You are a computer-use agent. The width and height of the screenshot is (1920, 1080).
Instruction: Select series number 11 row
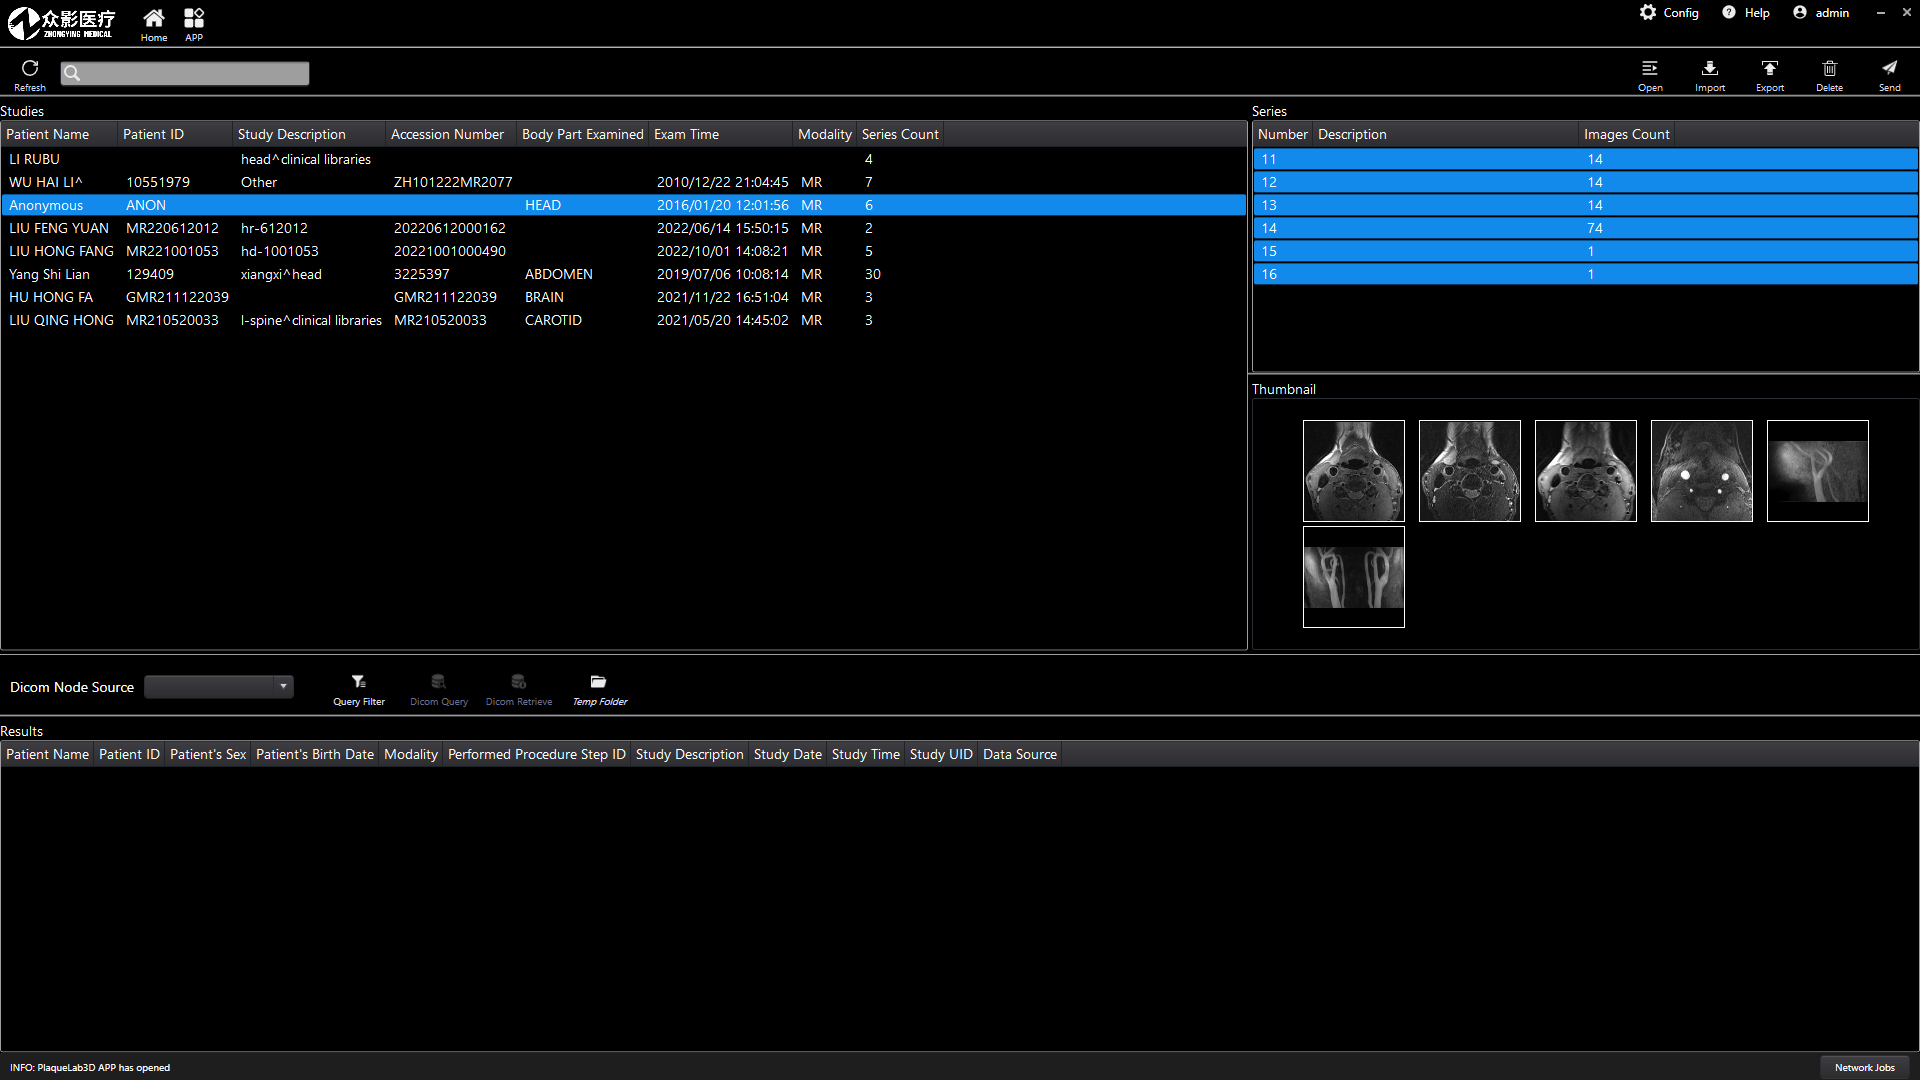coord(1585,159)
